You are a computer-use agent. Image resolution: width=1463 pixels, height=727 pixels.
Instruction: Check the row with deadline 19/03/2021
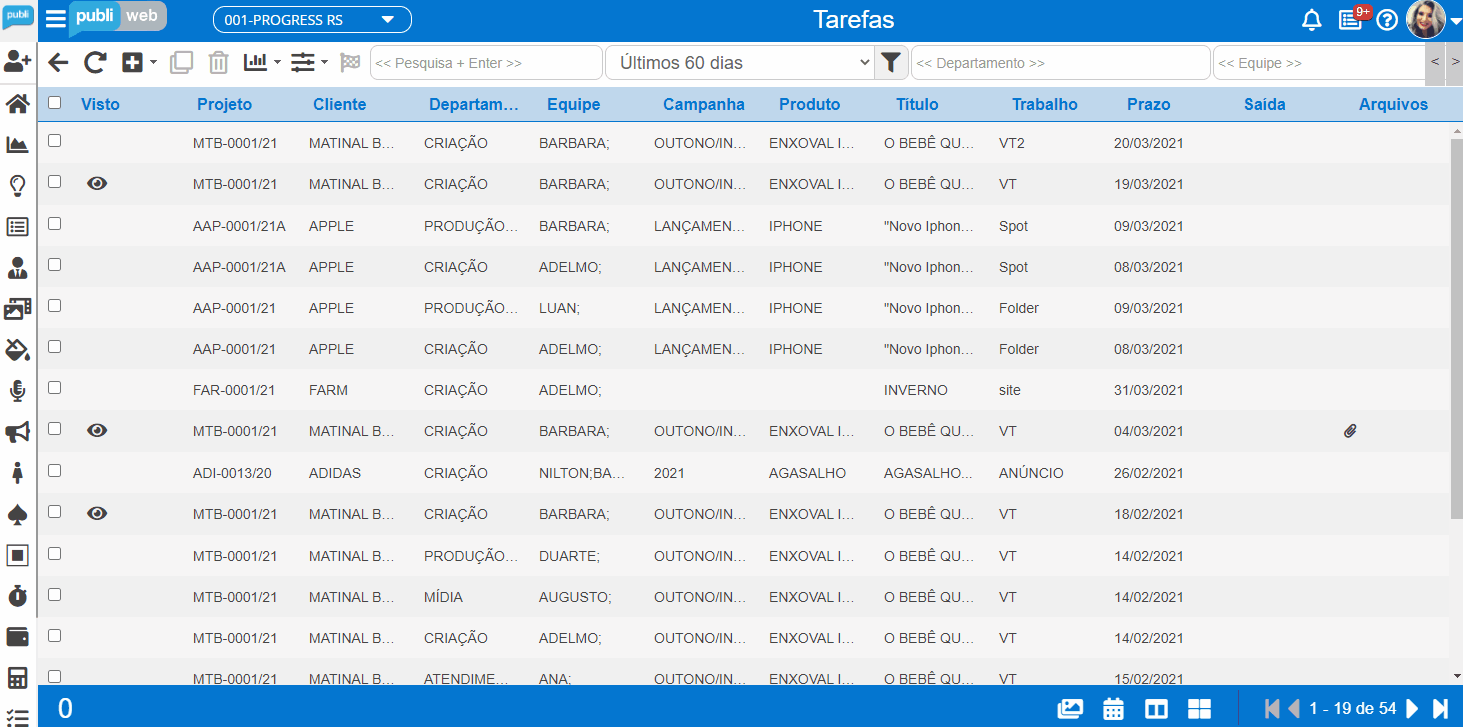coord(54,182)
